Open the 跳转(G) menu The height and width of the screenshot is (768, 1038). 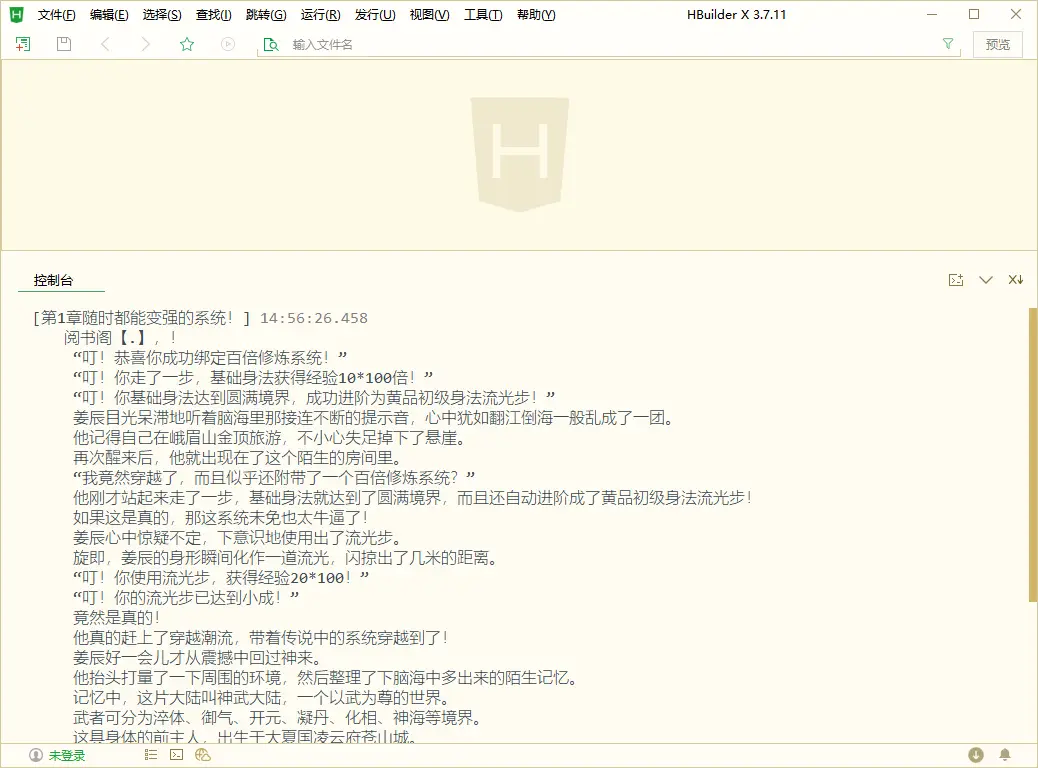(266, 15)
